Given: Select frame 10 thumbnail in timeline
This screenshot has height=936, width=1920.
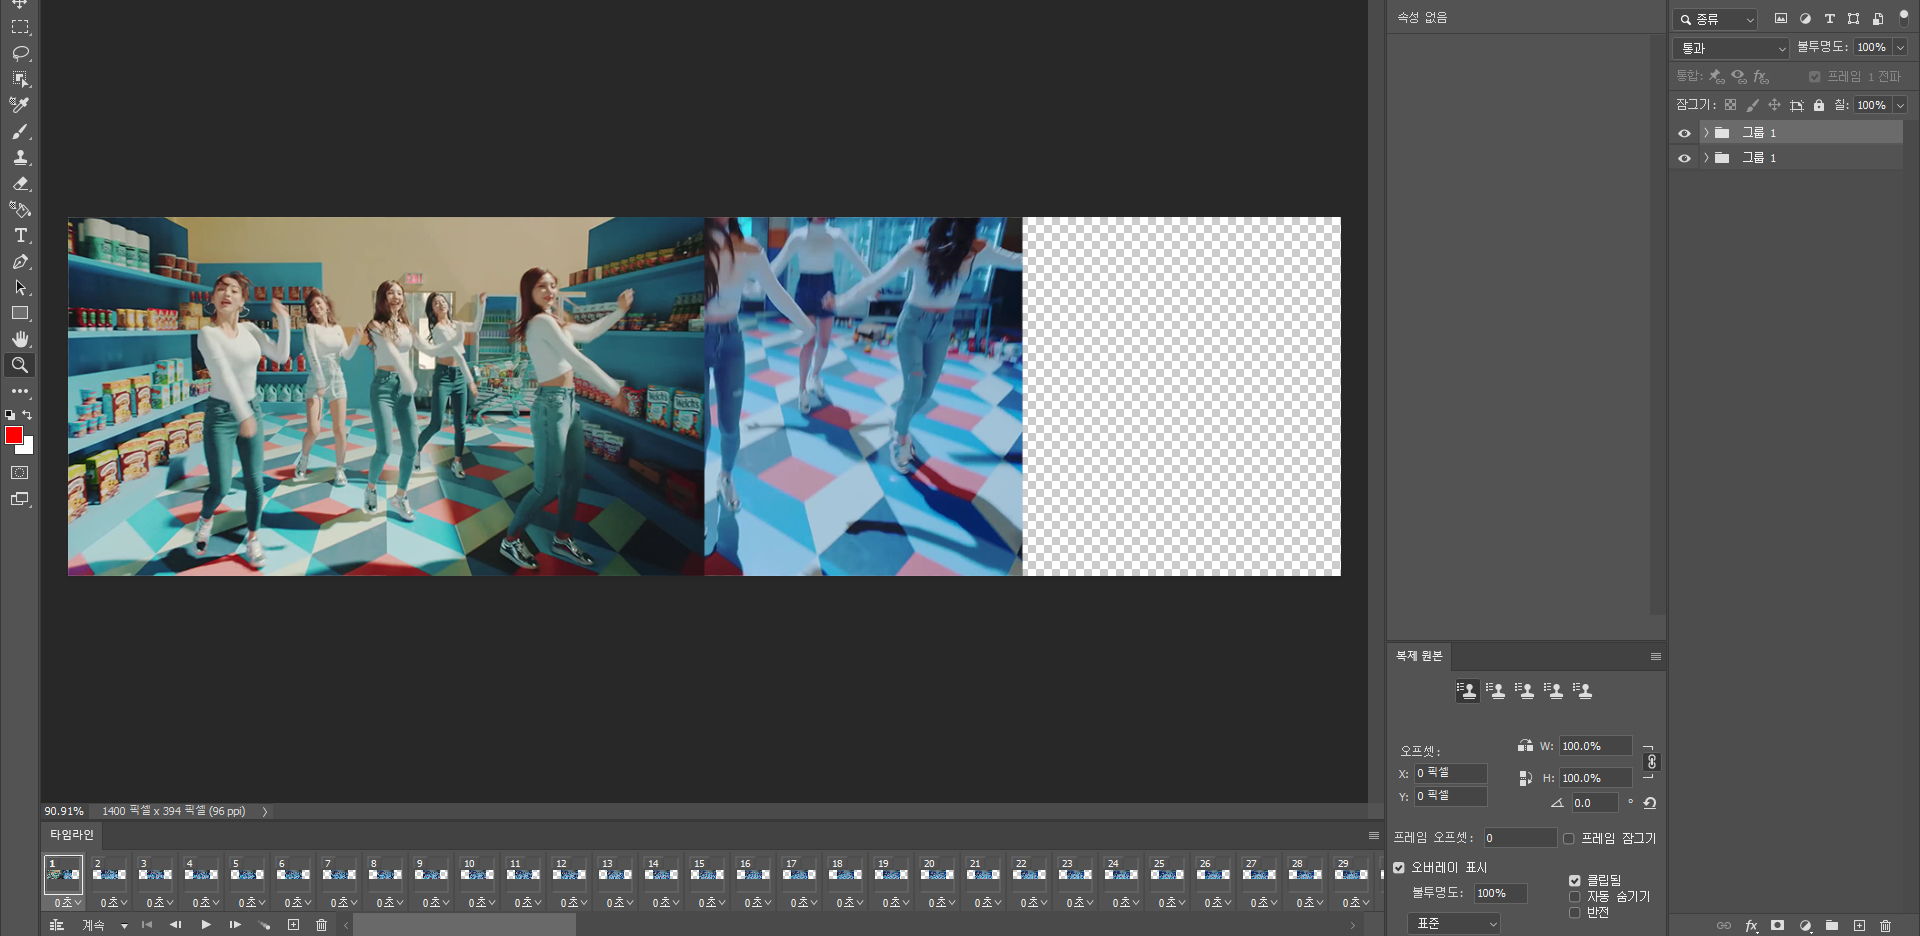Looking at the screenshot, I should click(x=477, y=875).
